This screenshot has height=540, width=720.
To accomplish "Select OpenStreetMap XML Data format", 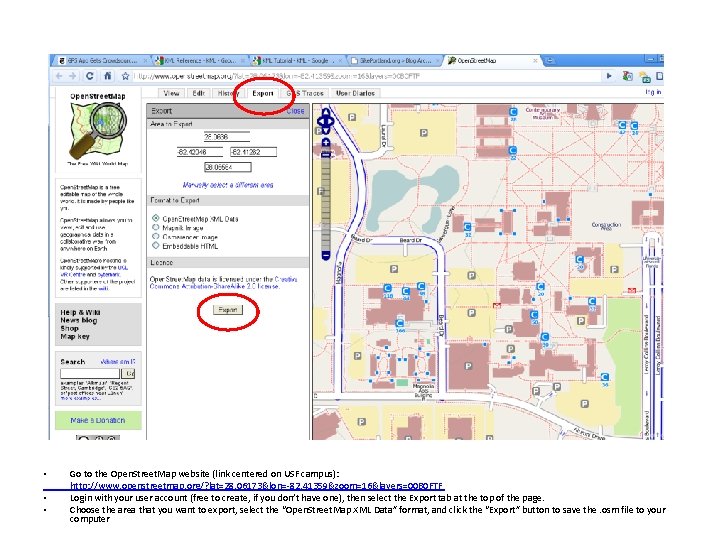I will coord(156,218).
